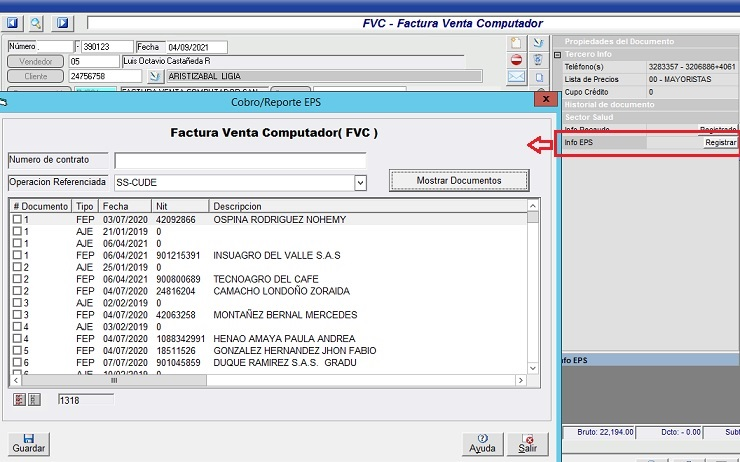Click the envelope email icon
The image size is (740, 462).
pos(516,77)
